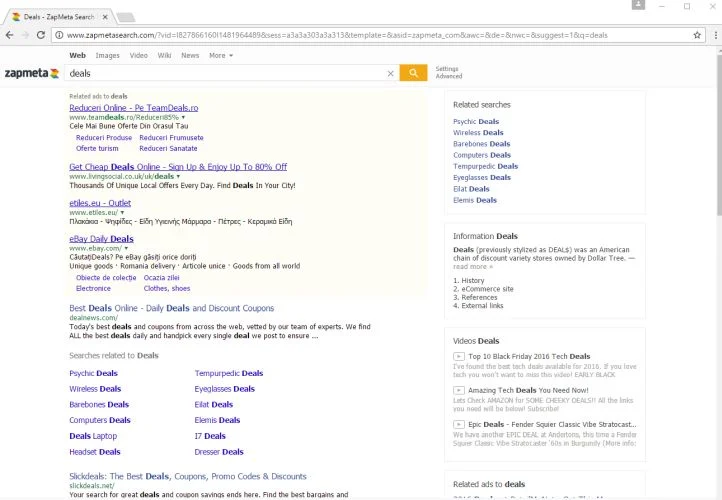722x500 pixels.
Task: Open Top 10 Black Friday 2016 video
Action: [x=530, y=356]
